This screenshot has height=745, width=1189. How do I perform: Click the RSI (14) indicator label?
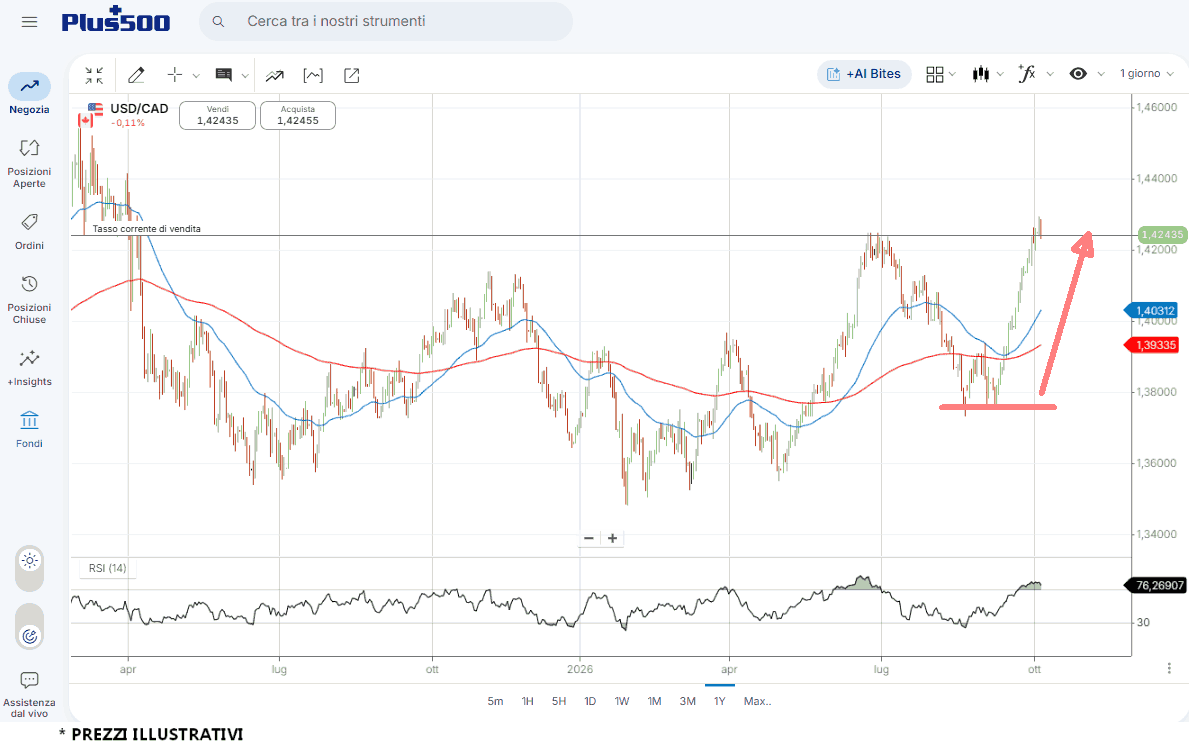(108, 568)
